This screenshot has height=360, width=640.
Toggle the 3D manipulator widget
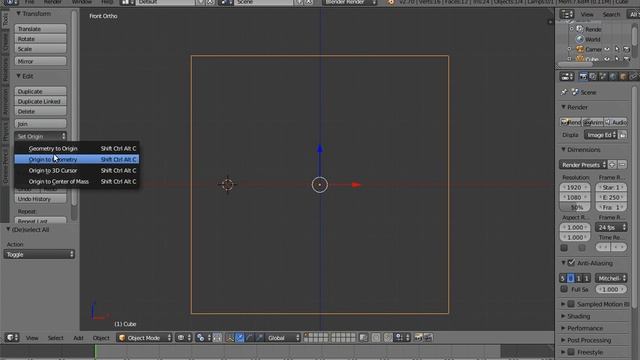coord(229,338)
